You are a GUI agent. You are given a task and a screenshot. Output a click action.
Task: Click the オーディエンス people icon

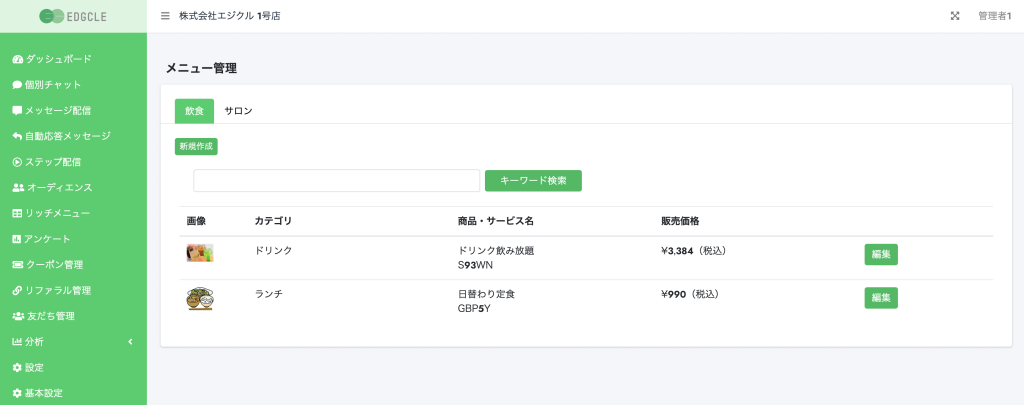click(18, 187)
